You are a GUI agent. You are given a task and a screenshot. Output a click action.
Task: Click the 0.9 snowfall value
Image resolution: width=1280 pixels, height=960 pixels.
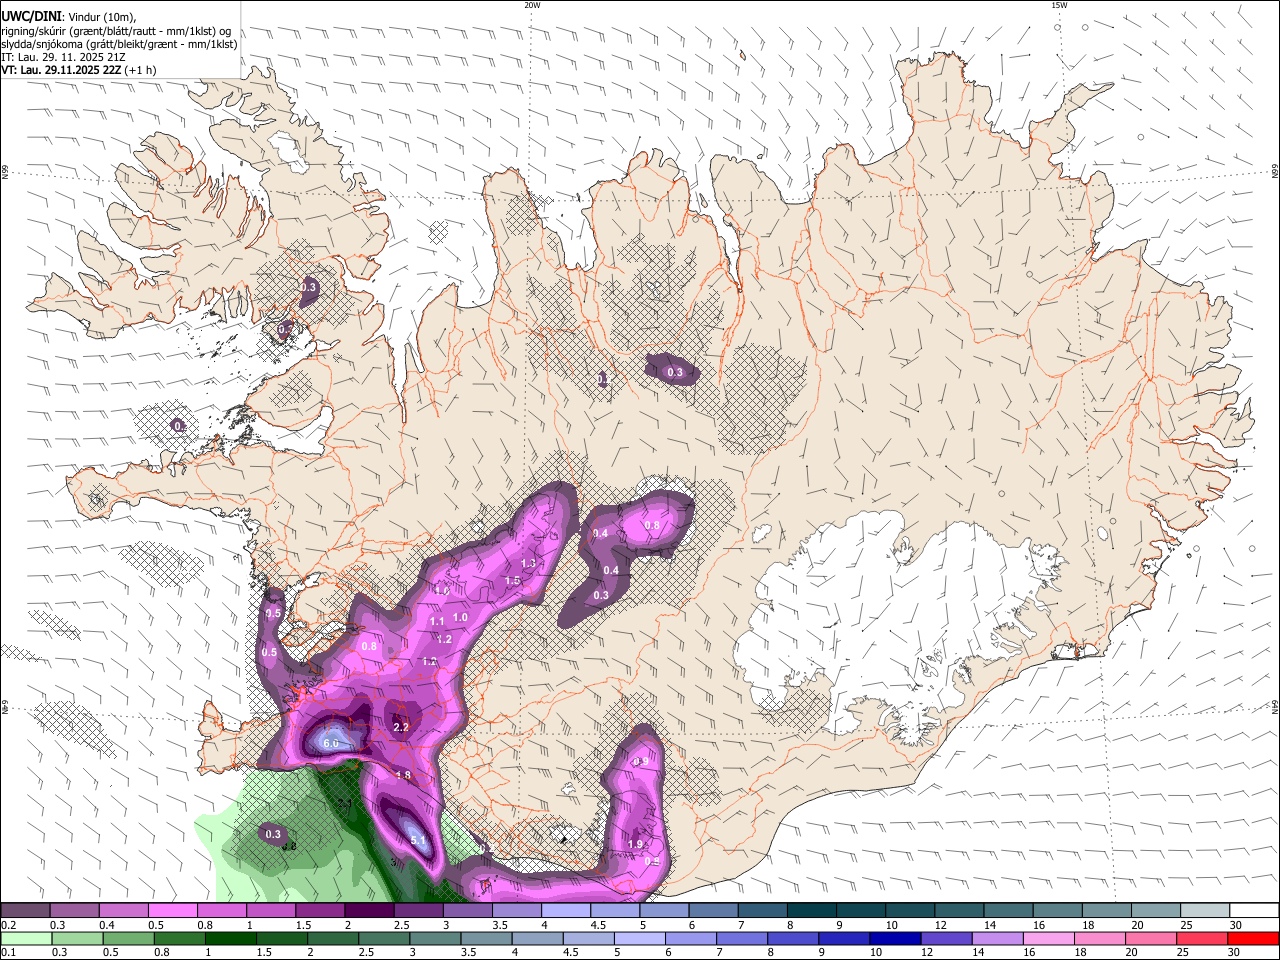coord(641,762)
